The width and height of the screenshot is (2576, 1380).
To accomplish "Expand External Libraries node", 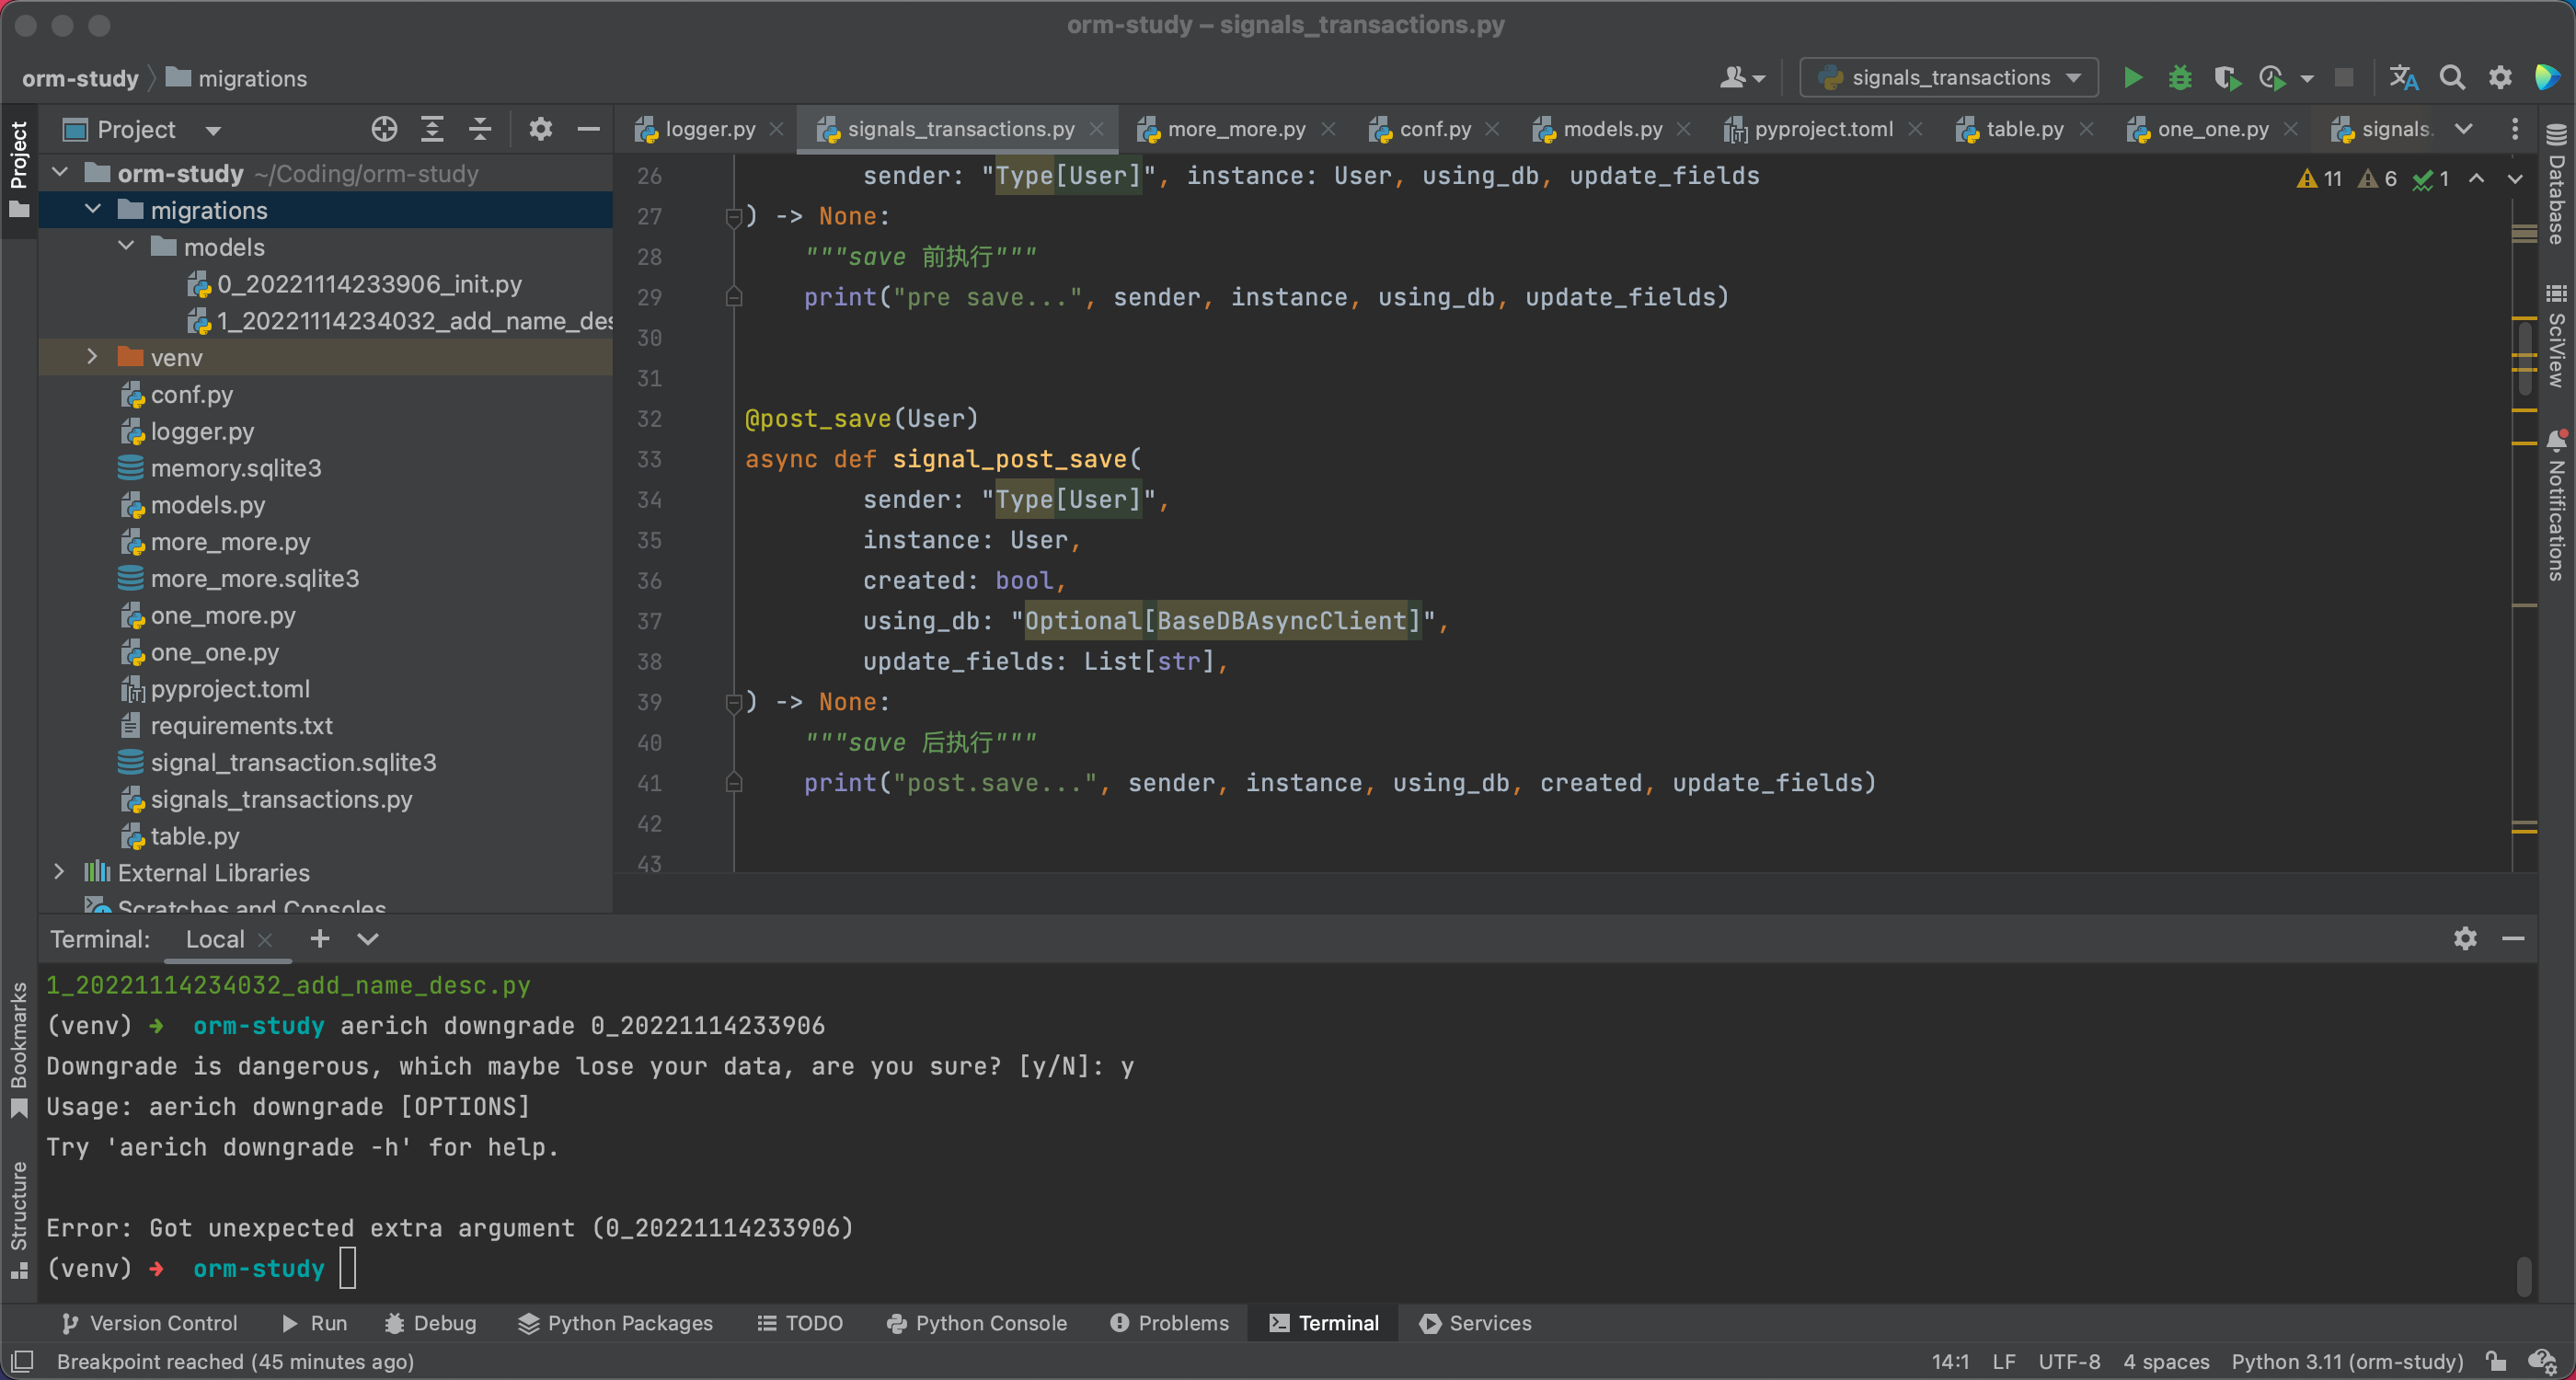I will (59, 872).
